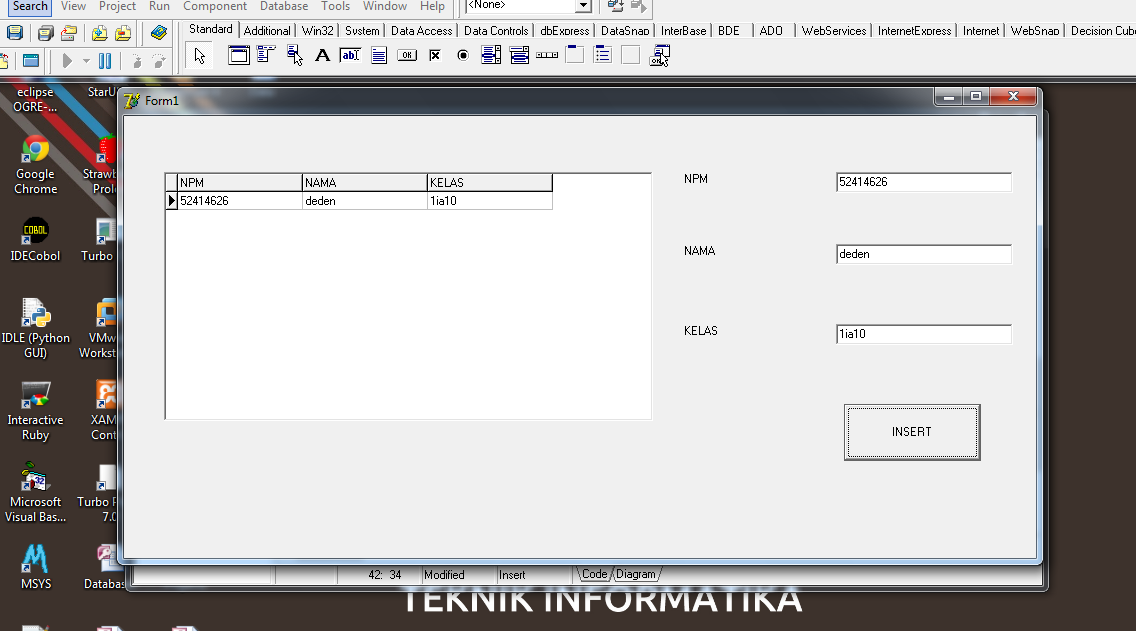Select the RadioButton component icon
The height and width of the screenshot is (631, 1136).
[x=461, y=55]
